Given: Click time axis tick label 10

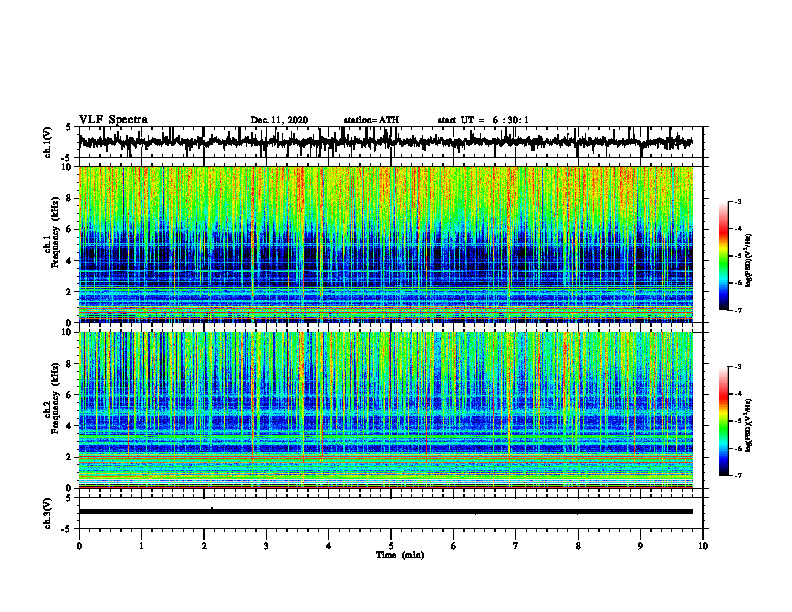Looking at the screenshot, I should 703,546.
